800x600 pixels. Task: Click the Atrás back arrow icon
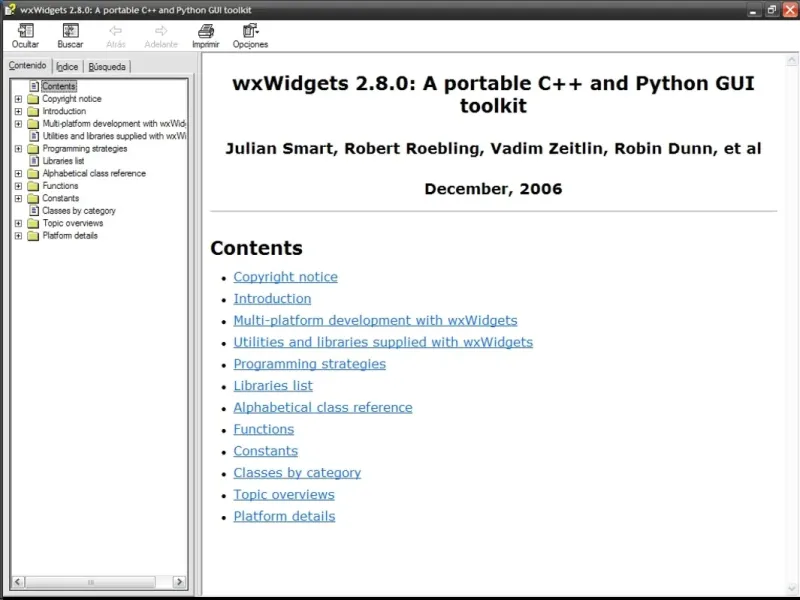[116, 31]
